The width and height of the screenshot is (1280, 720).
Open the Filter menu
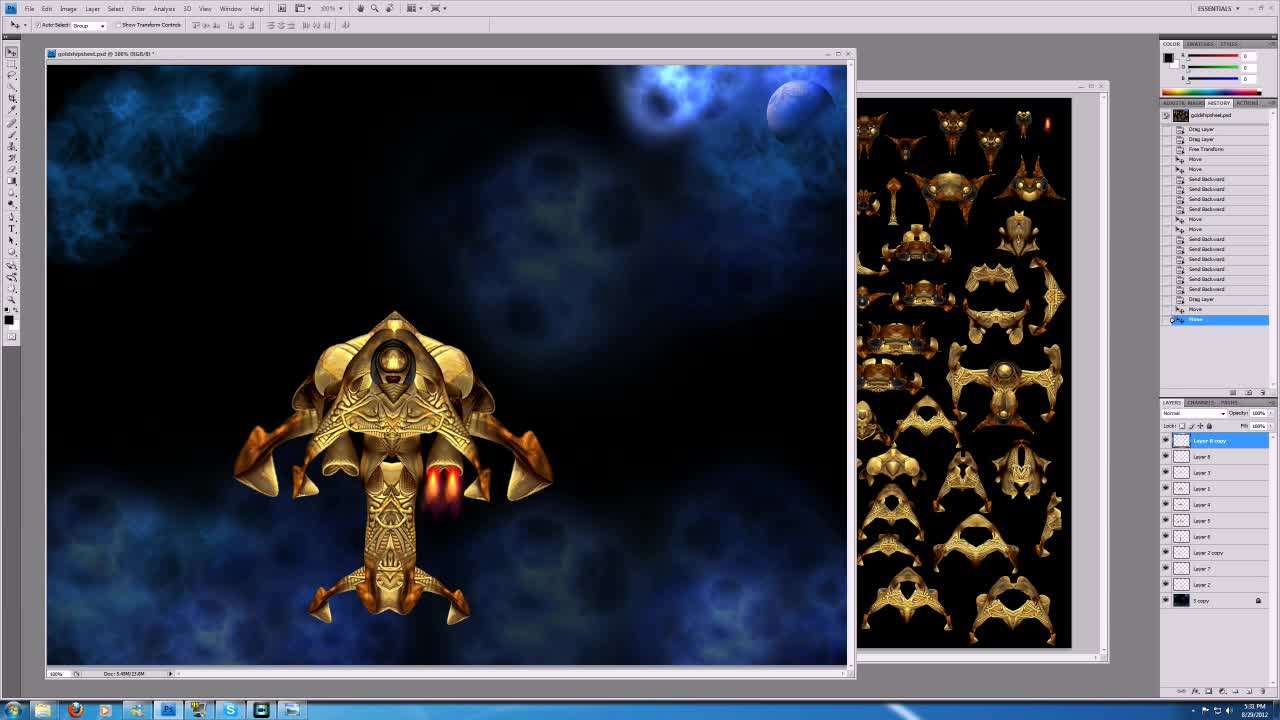pos(138,8)
